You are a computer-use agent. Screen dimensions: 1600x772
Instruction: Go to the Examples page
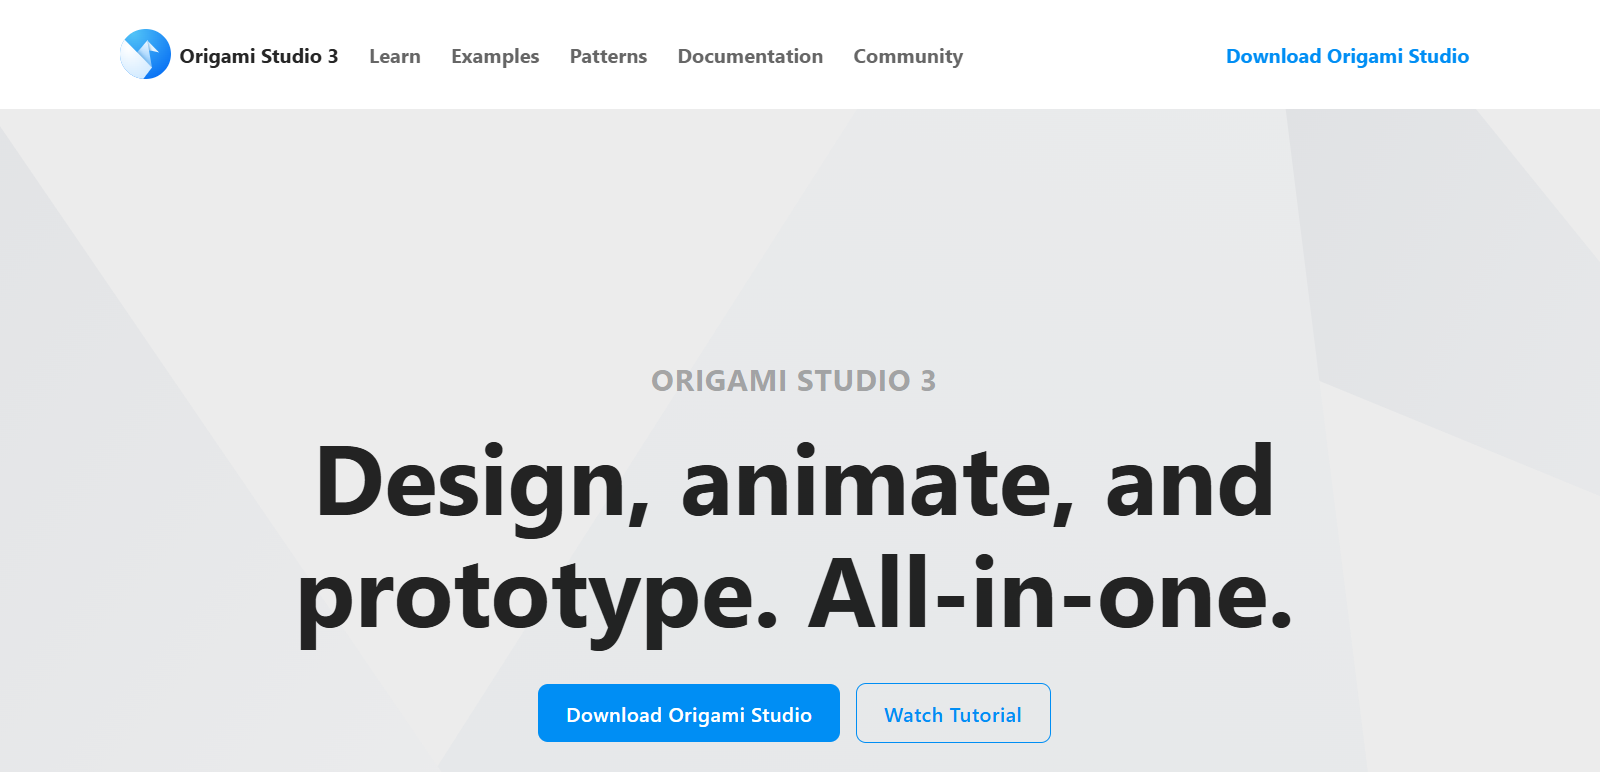pos(495,56)
